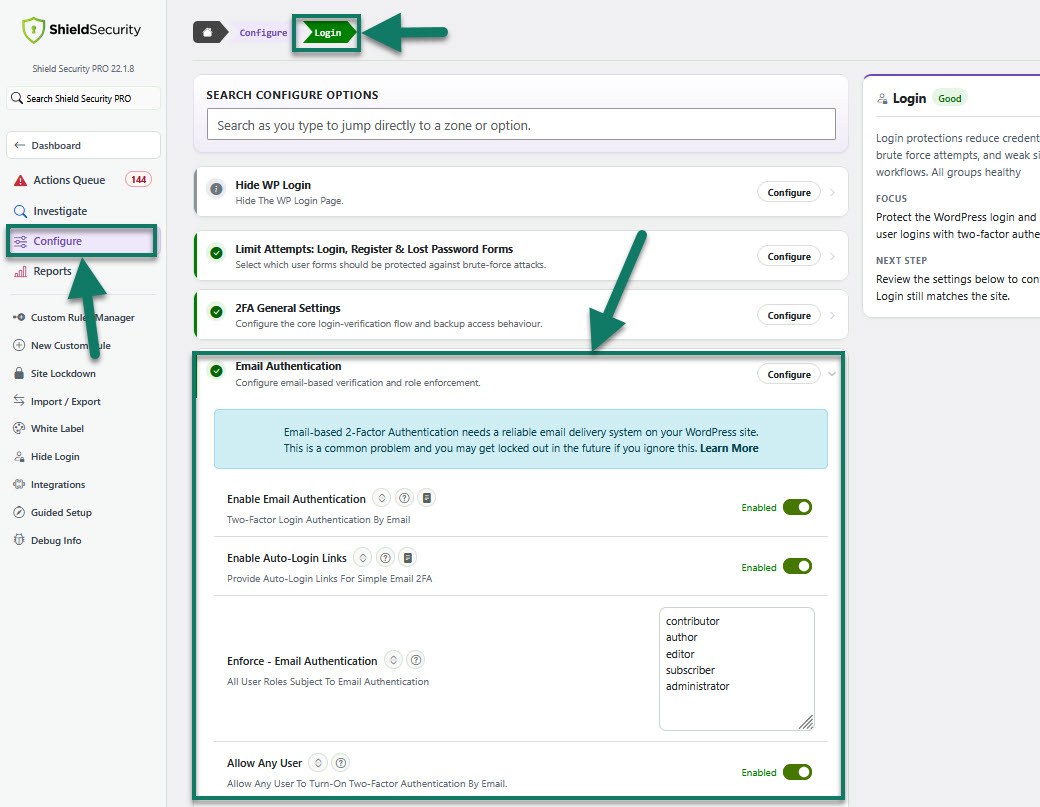Click the Login user icon in right panel
This screenshot has height=807, width=1040.
[882, 99]
